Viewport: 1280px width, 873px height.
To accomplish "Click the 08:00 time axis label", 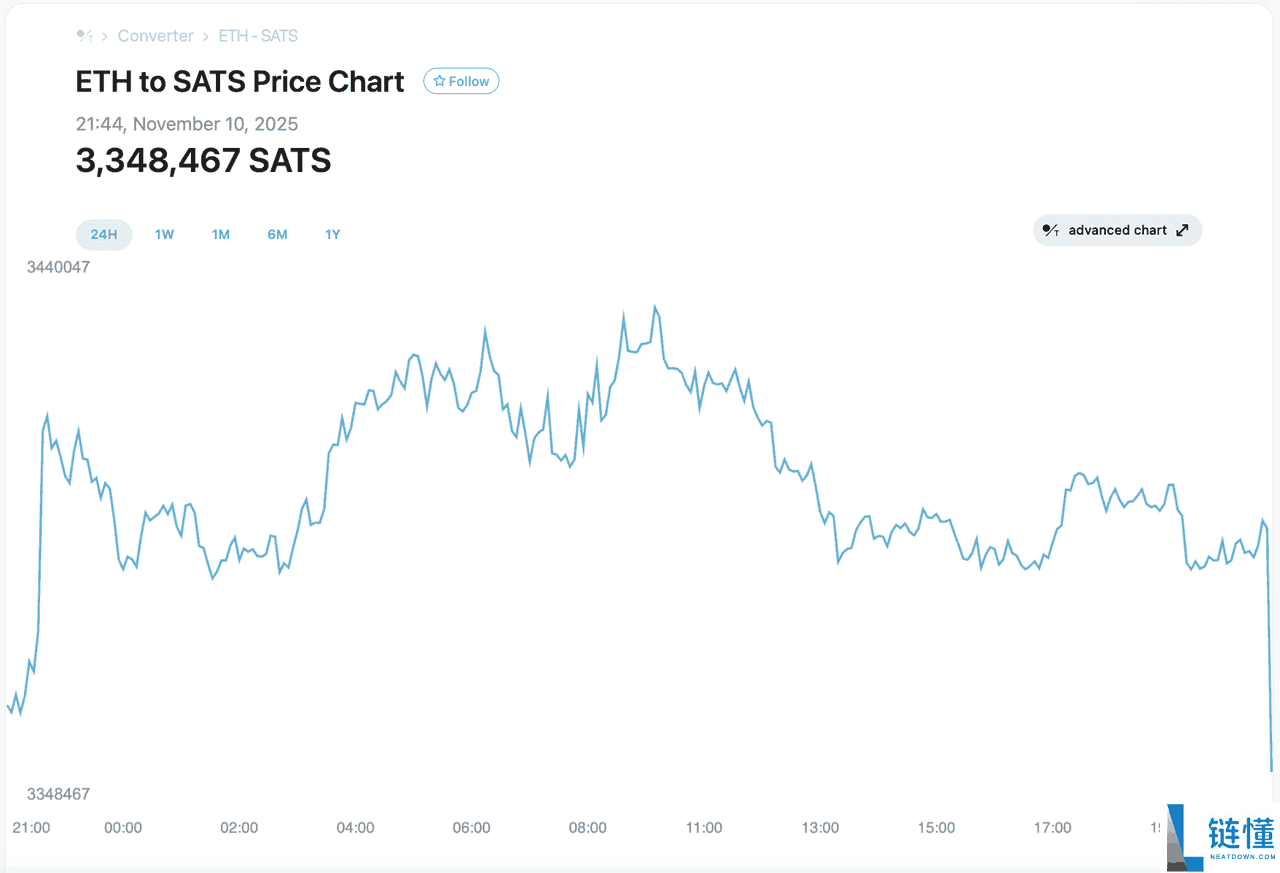I will point(587,828).
